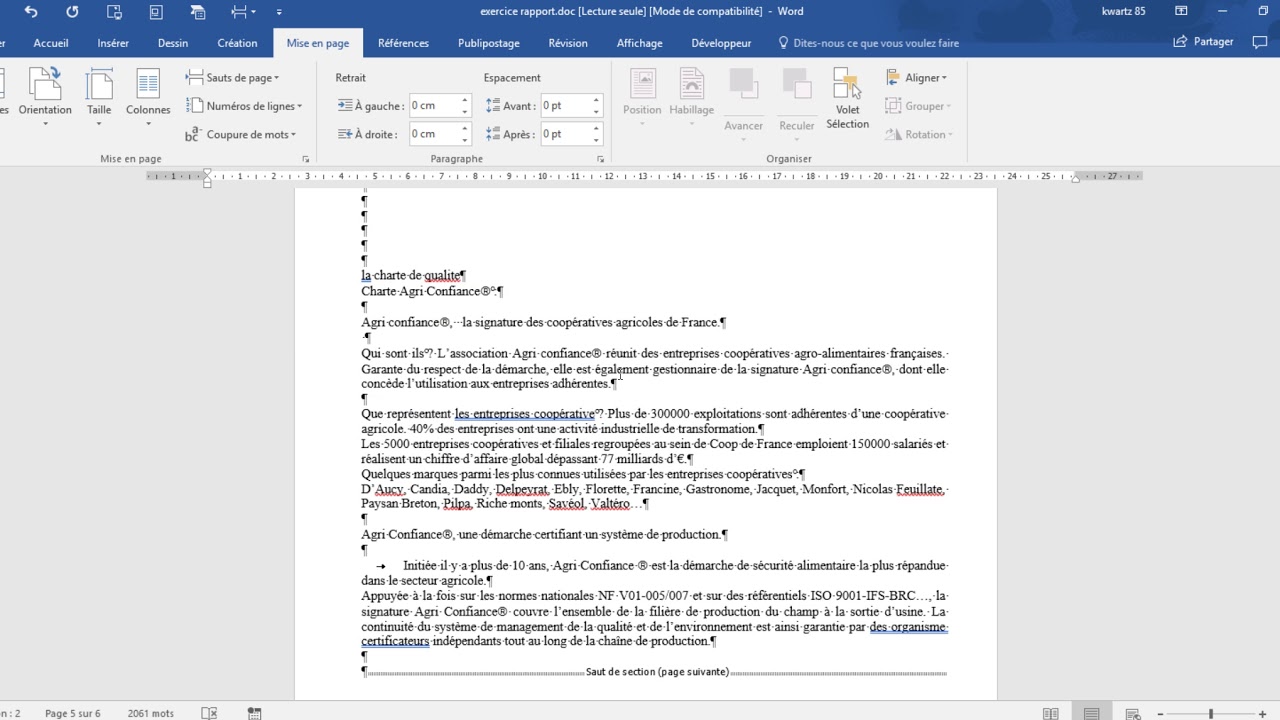Switch to the Références tab
The width and height of the screenshot is (1280, 720).
tap(403, 43)
